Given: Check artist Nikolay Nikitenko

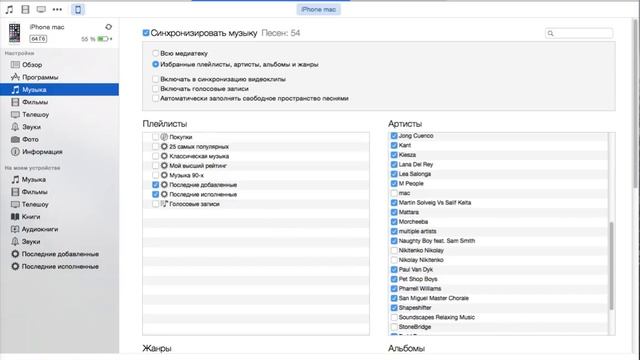Looking at the screenshot, I should (x=394, y=260).
